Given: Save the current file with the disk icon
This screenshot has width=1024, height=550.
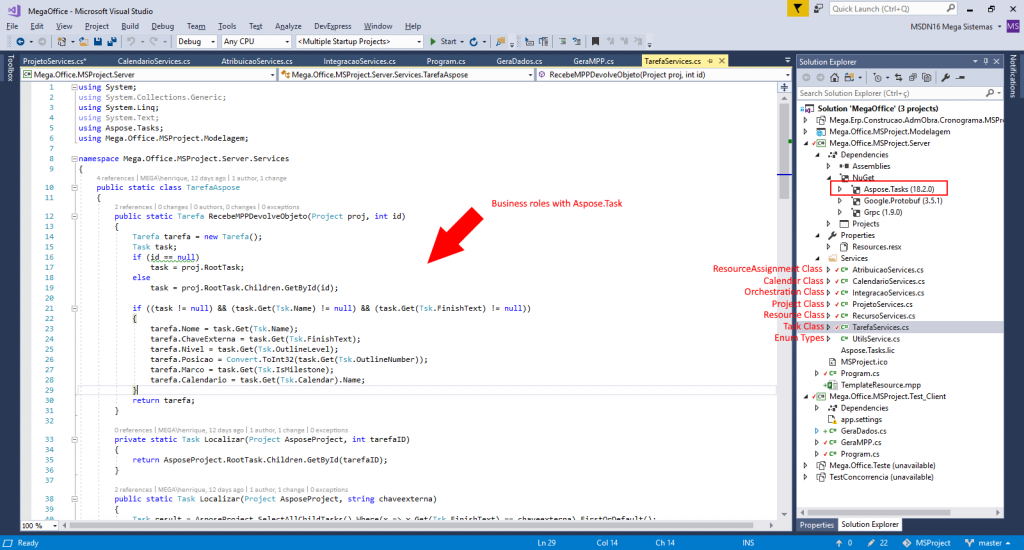Looking at the screenshot, I should click(97, 42).
